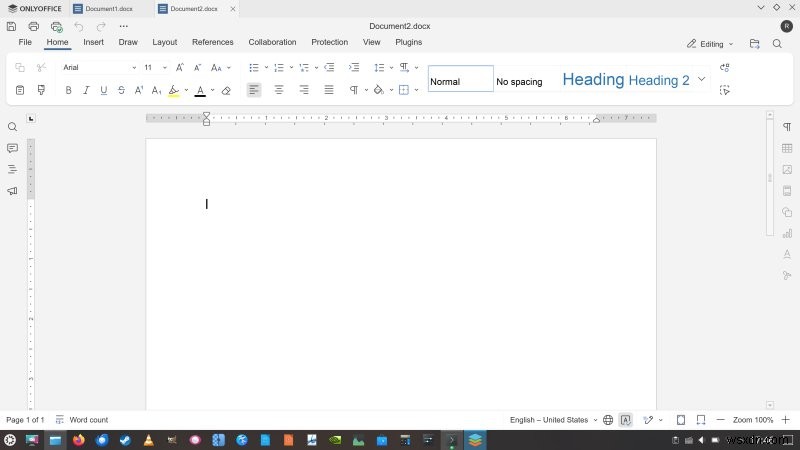Screen dimensions: 800x450
Task: Toggle Align right paragraph alignment
Action: [304, 90]
